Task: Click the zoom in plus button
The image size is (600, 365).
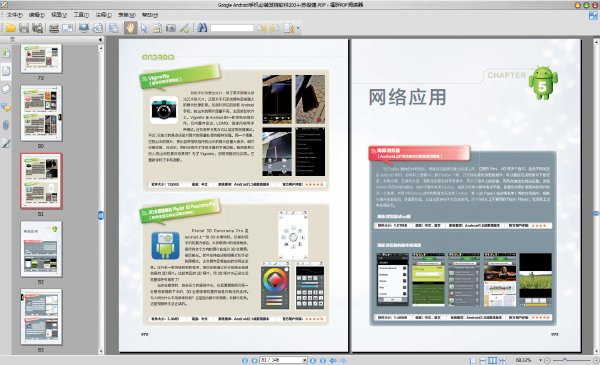Action: pyautogui.click(x=596, y=360)
